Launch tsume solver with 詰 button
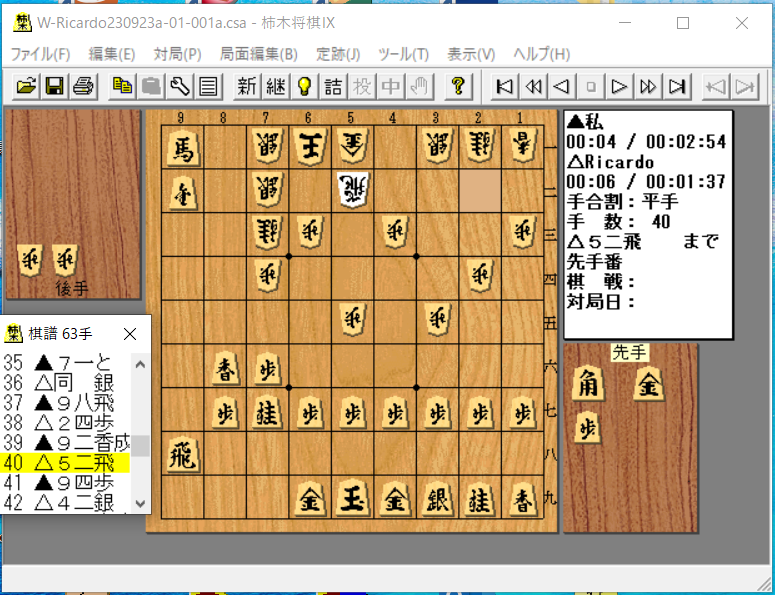 tap(333, 87)
